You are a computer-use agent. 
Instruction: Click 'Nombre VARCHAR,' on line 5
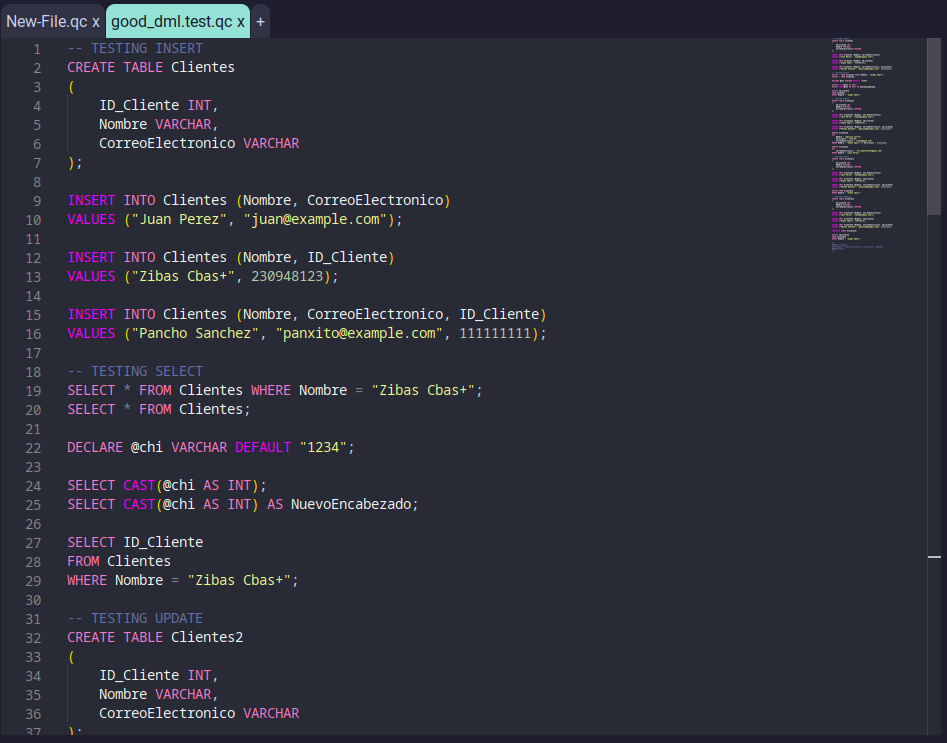tap(159, 124)
